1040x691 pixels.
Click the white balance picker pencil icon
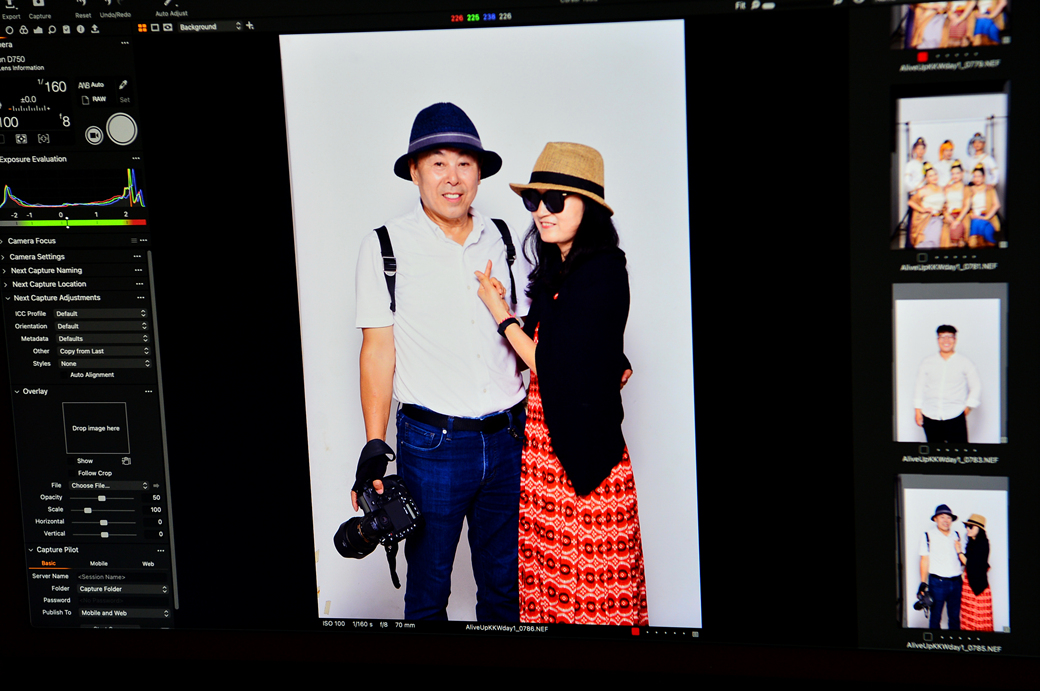click(123, 85)
